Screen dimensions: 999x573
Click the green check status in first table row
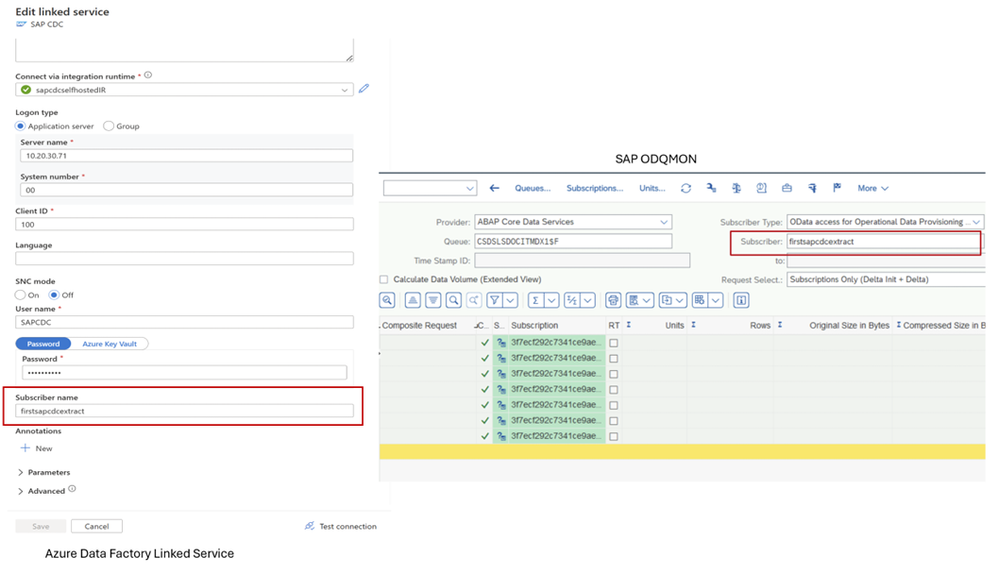(x=485, y=342)
